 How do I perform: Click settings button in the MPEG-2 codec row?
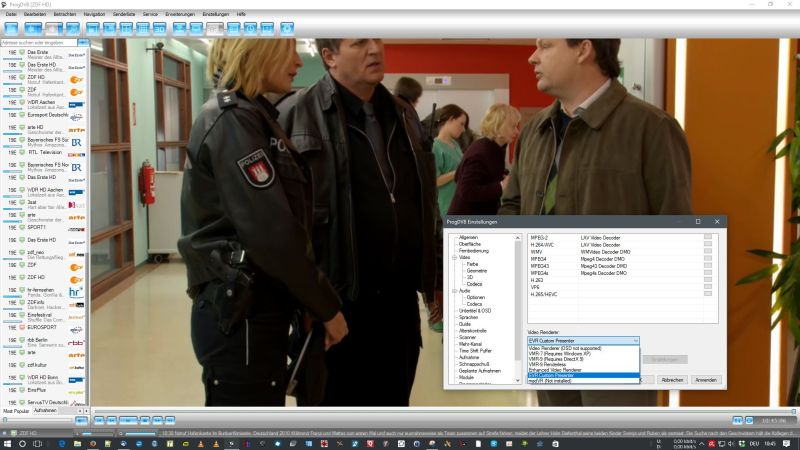tap(707, 238)
